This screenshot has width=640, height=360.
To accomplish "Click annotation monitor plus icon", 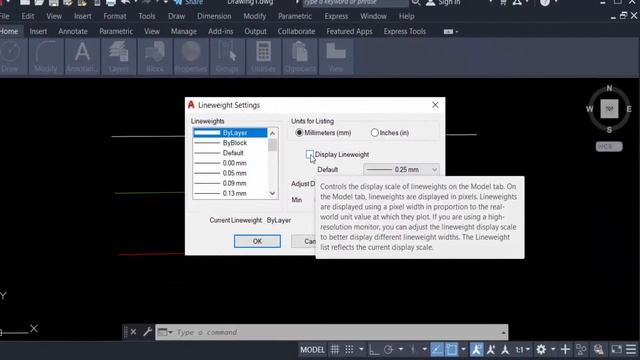I will pos(565,349).
